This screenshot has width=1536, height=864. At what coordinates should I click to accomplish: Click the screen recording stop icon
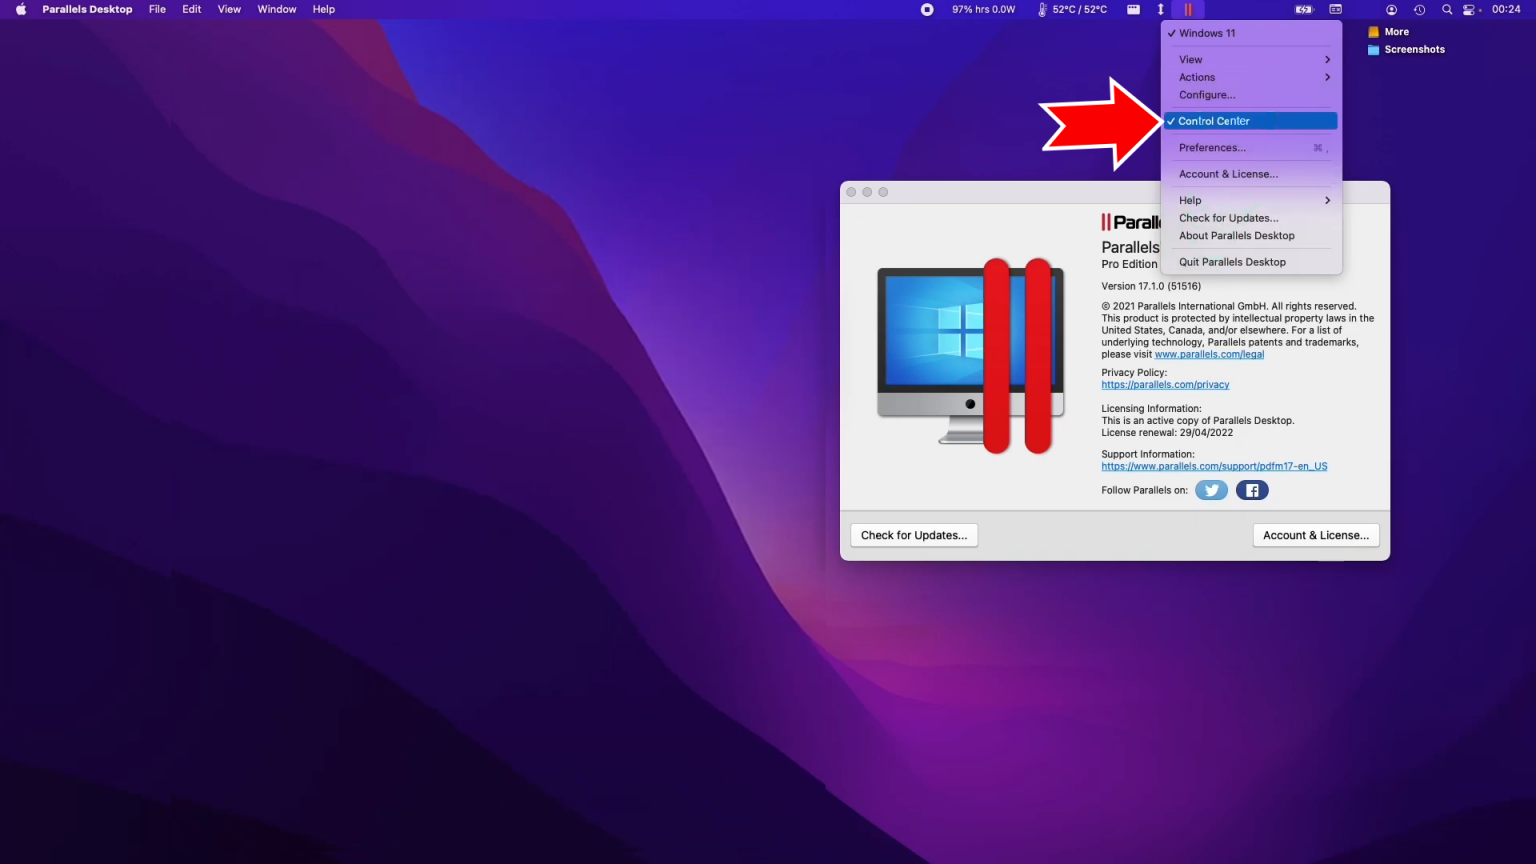(x=927, y=9)
